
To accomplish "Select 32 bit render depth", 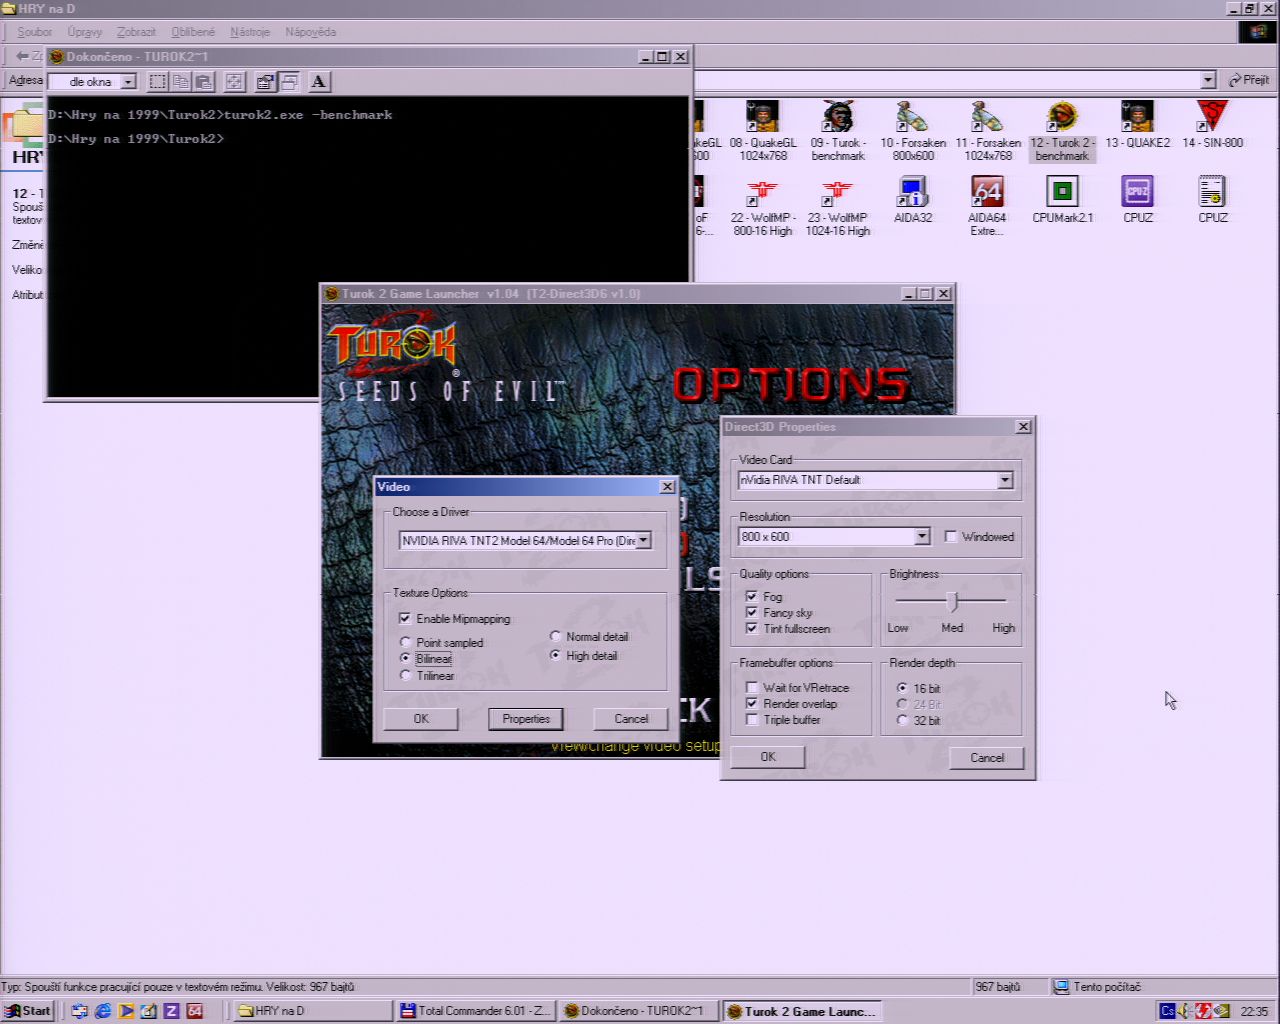I will click(x=902, y=720).
